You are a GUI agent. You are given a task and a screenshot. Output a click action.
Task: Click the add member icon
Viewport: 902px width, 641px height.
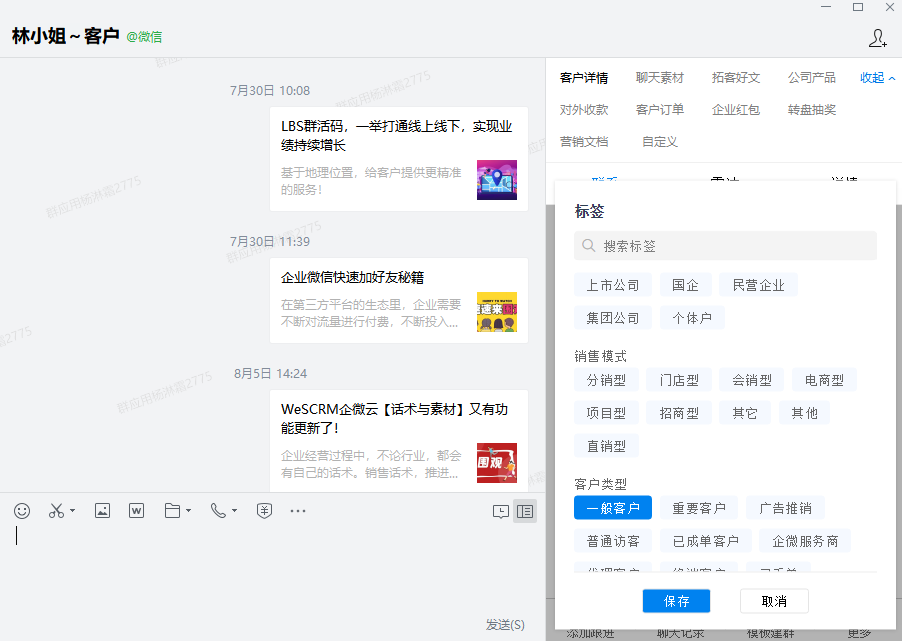[878, 38]
